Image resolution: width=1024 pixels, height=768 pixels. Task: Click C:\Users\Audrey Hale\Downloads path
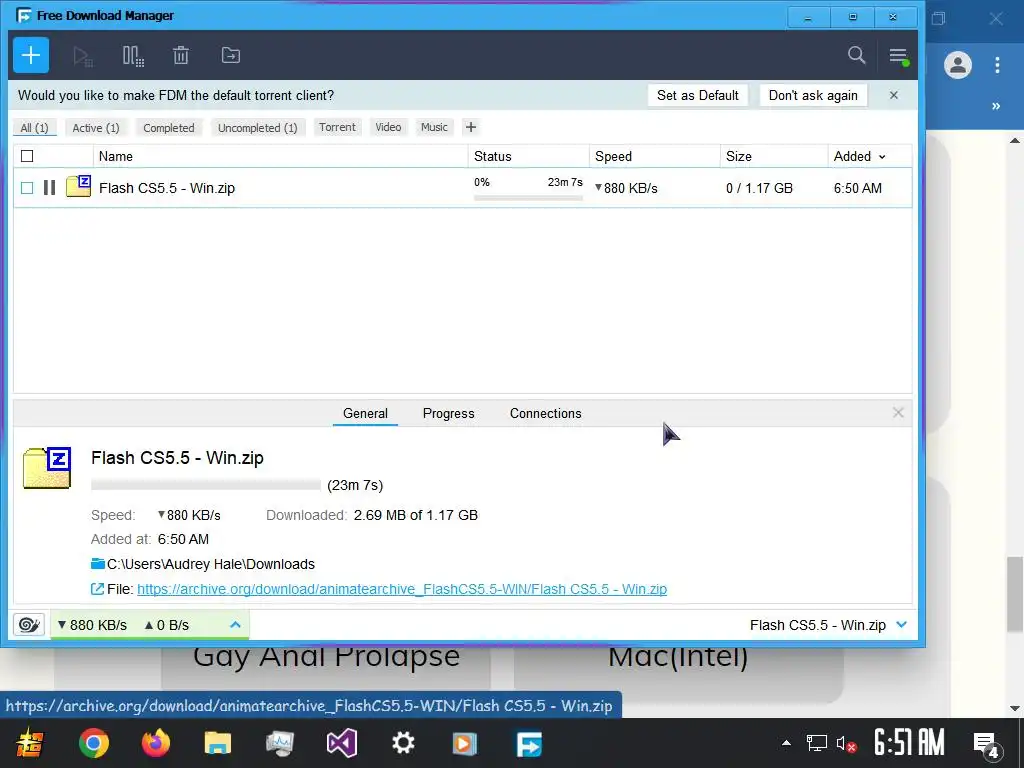click(211, 564)
